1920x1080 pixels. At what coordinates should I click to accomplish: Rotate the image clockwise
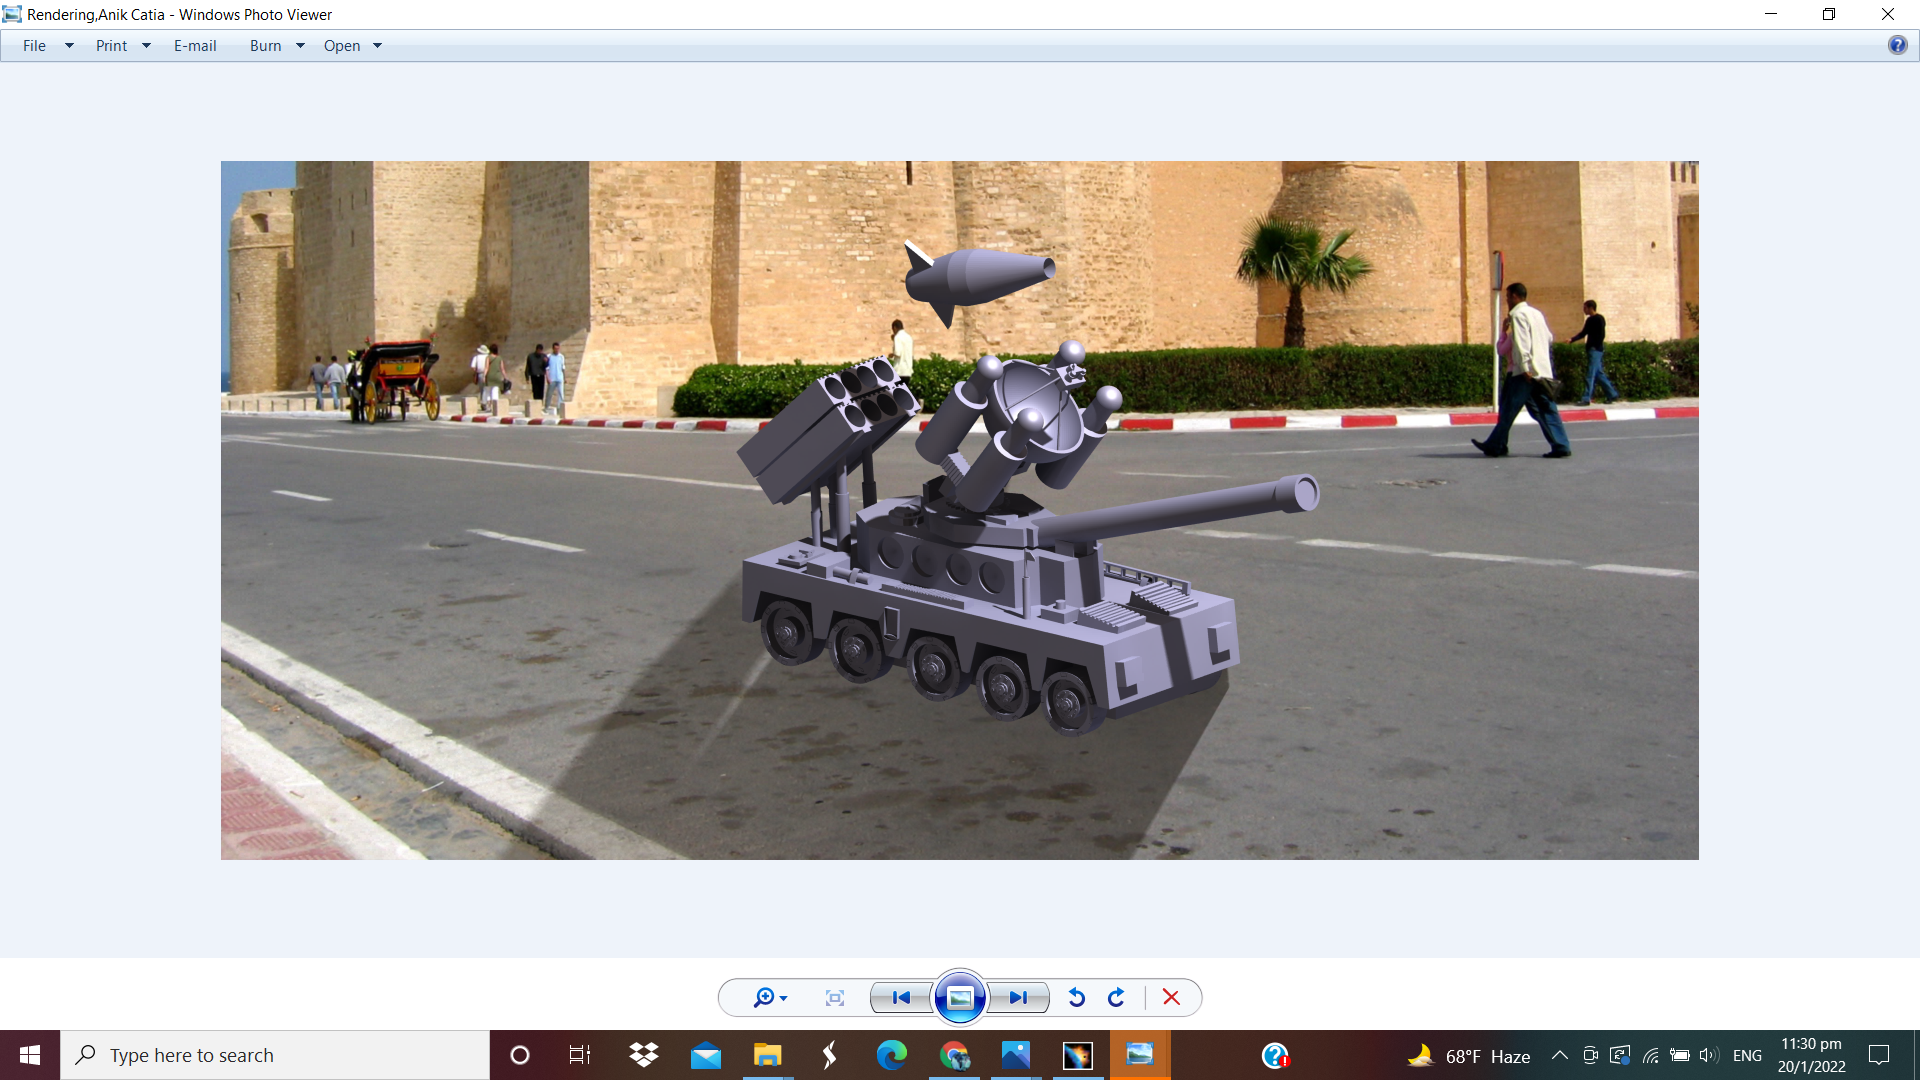tap(1117, 998)
